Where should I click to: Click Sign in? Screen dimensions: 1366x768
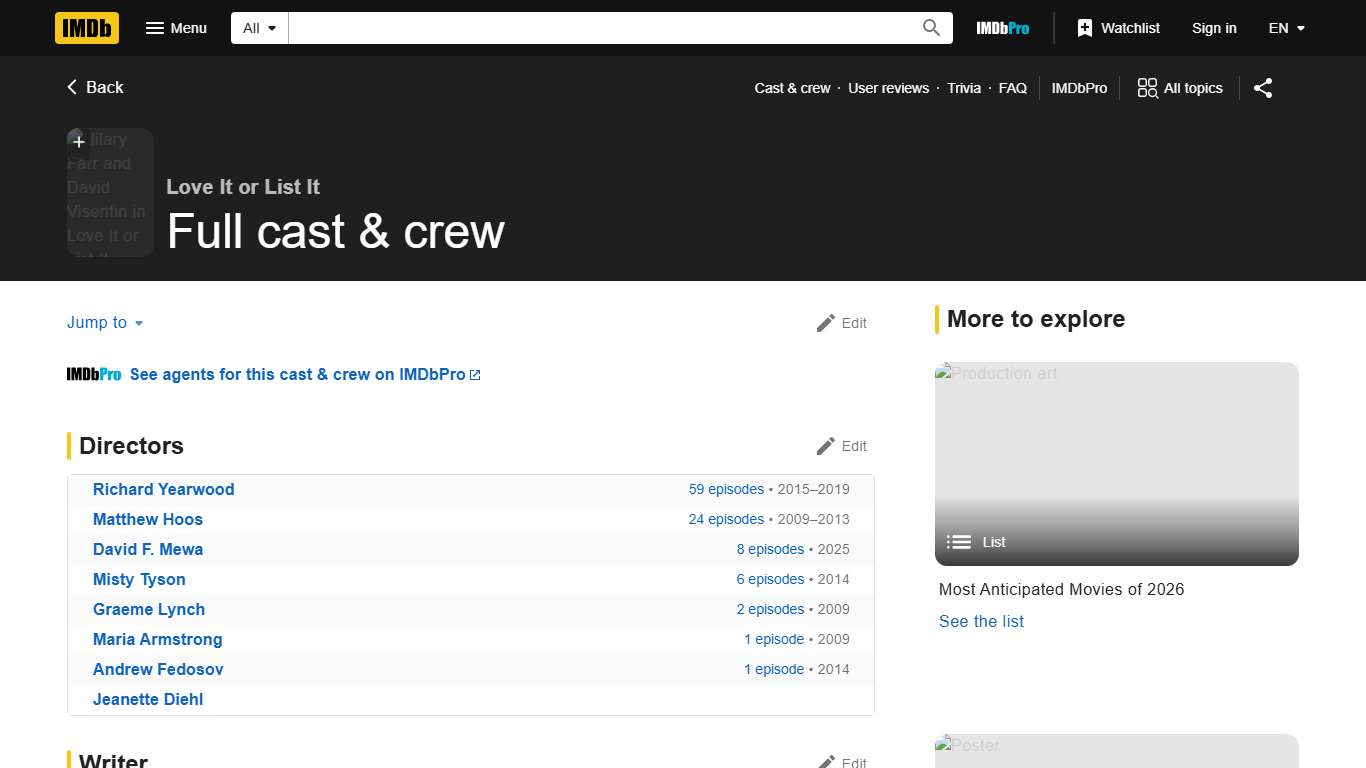[x=1214, y=28]
